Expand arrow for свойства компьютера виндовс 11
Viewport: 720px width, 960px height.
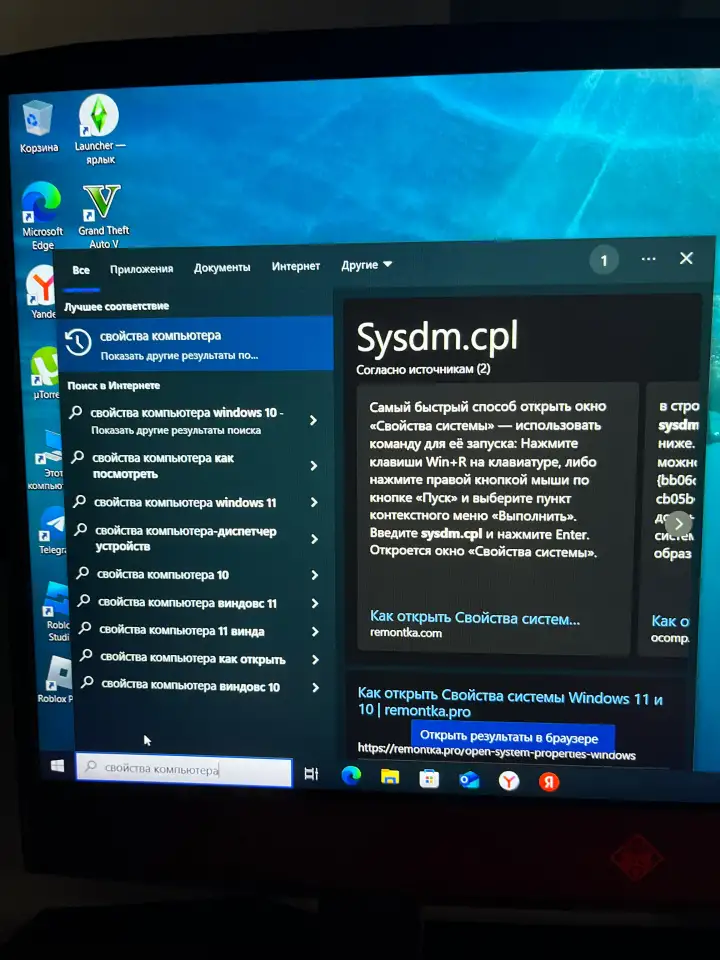pos(315,604)
